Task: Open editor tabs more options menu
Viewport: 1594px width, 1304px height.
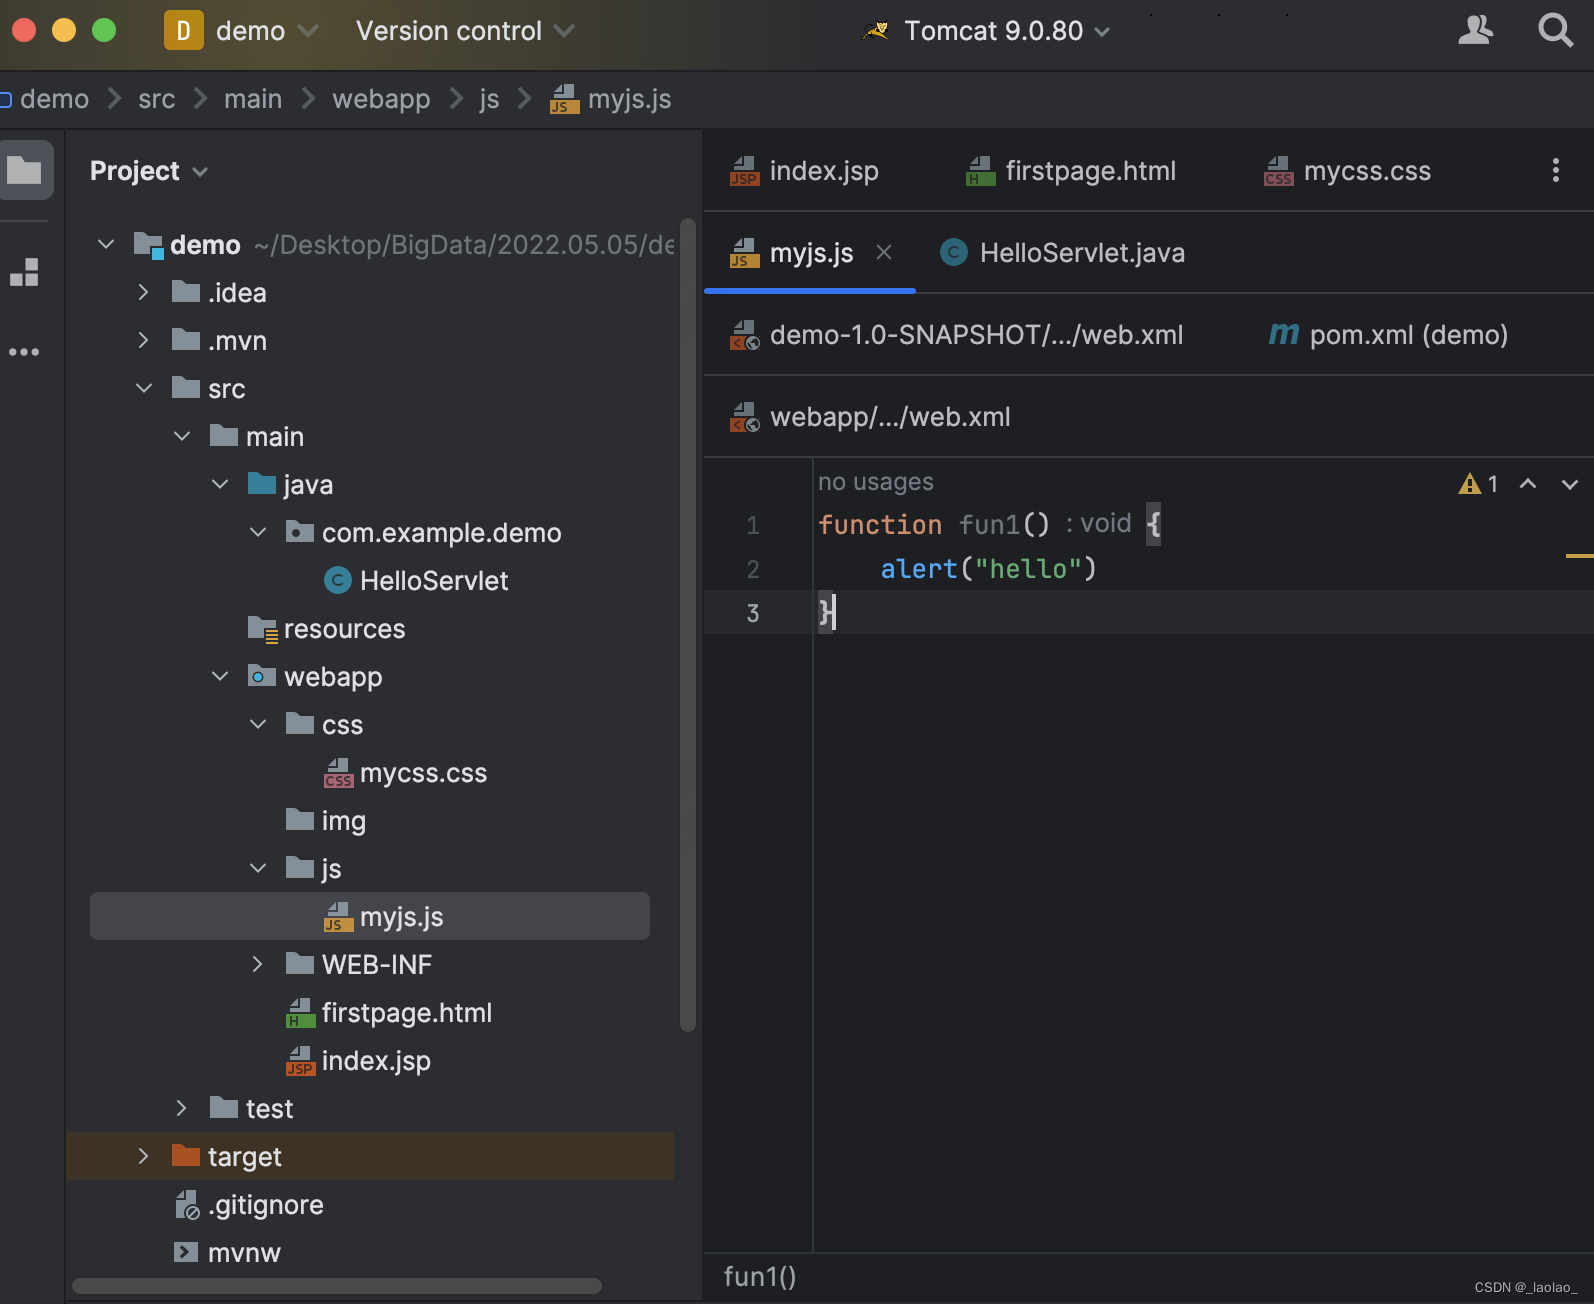Action: [1555, 170]
